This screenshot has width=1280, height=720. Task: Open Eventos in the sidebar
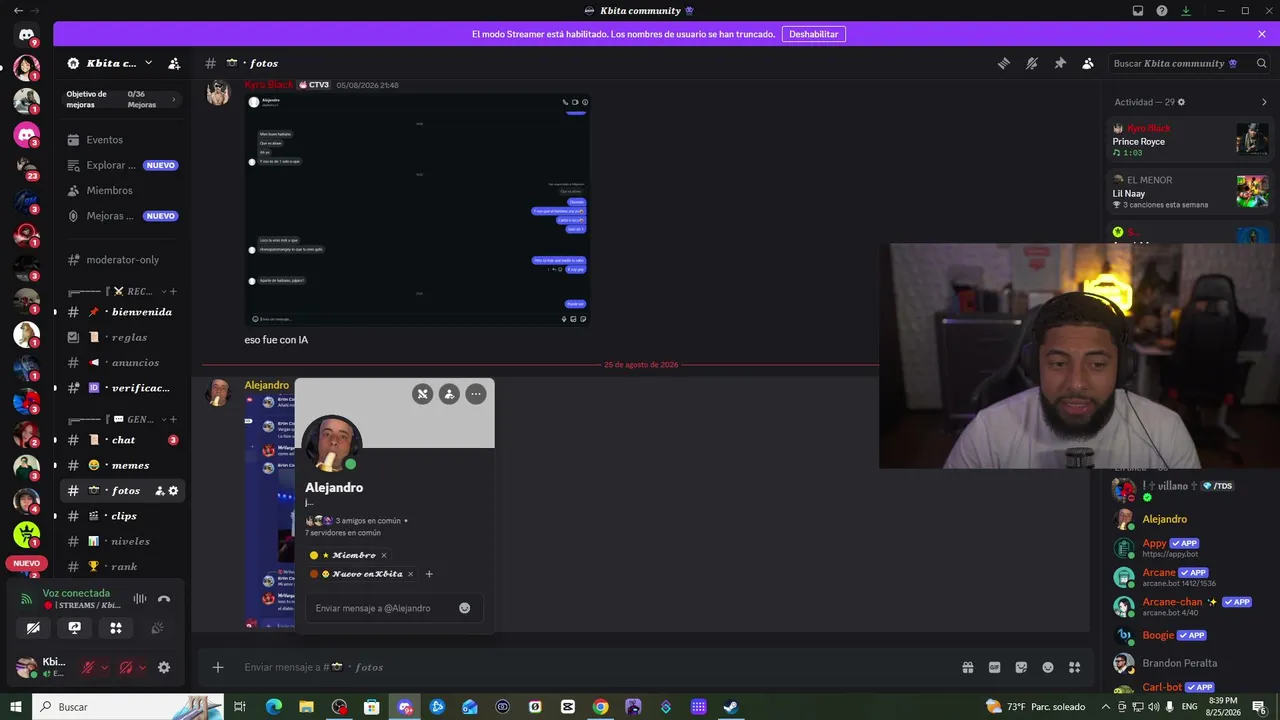click(123, 140)
